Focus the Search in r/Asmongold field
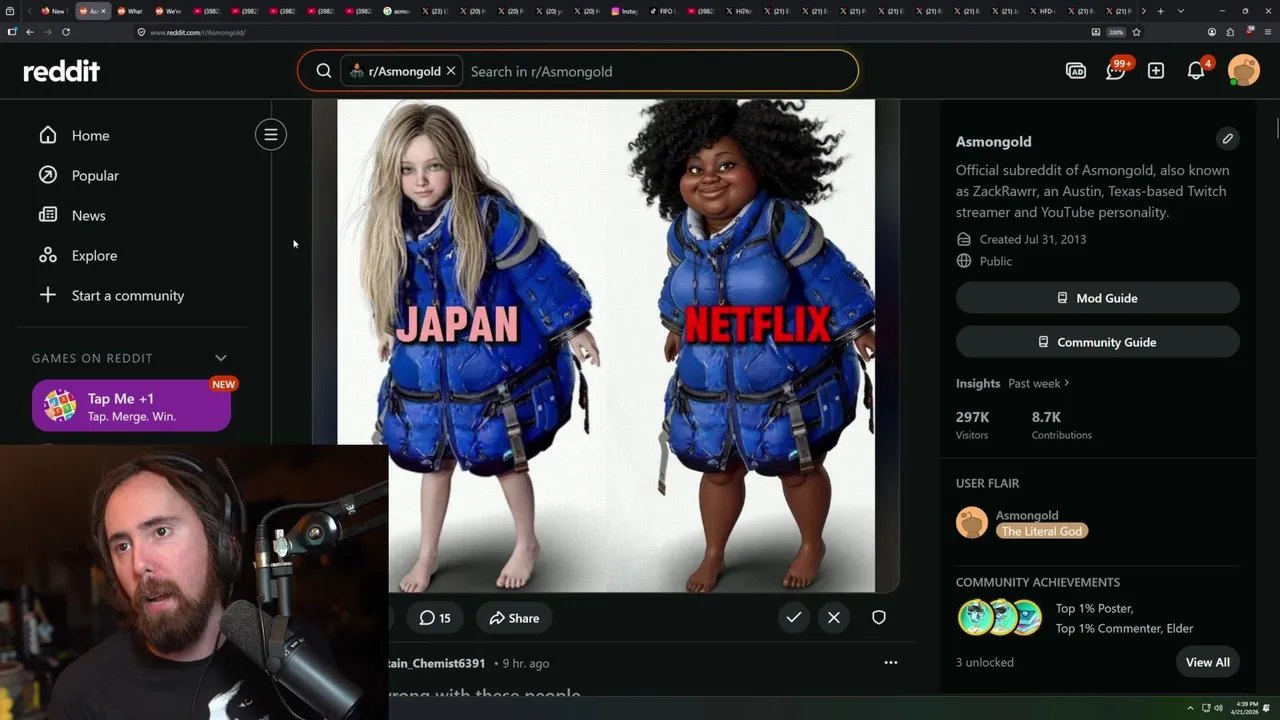Image resolution: width=1280 pixels, height=720 pixels. pyautogui.click(x=655, y=71)
